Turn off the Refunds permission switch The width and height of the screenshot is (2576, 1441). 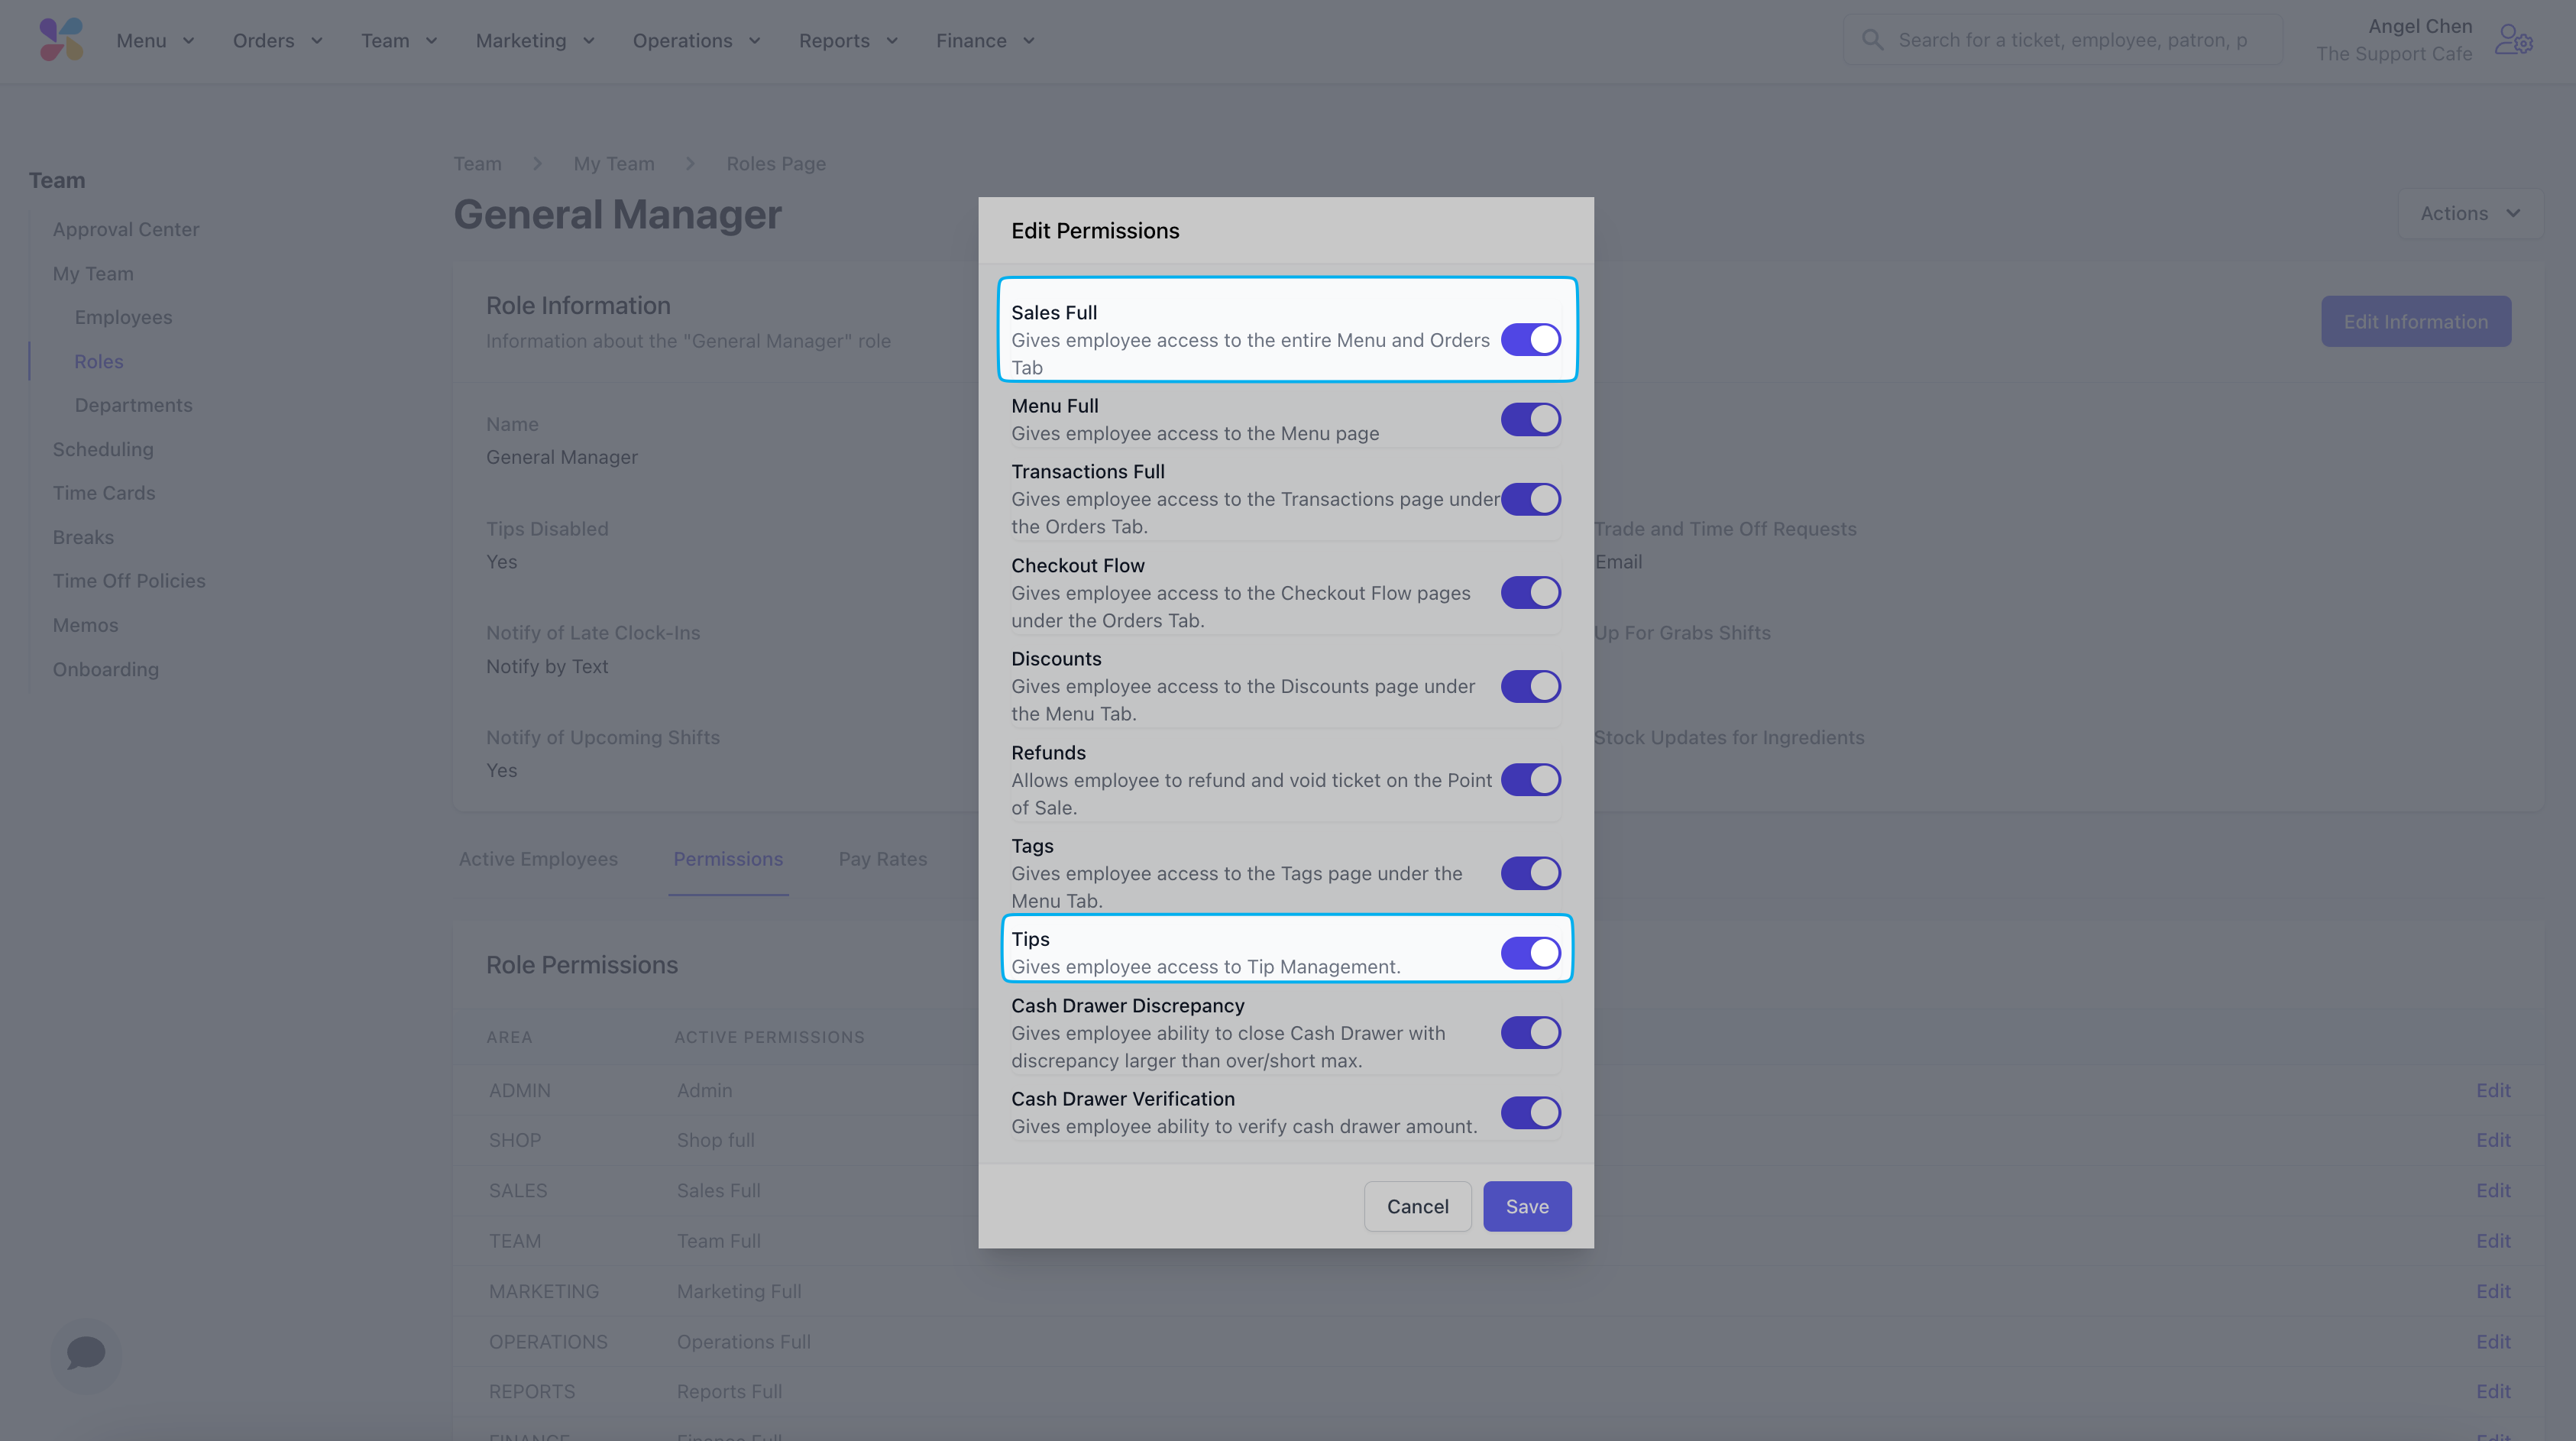[x=1530, y=780]
